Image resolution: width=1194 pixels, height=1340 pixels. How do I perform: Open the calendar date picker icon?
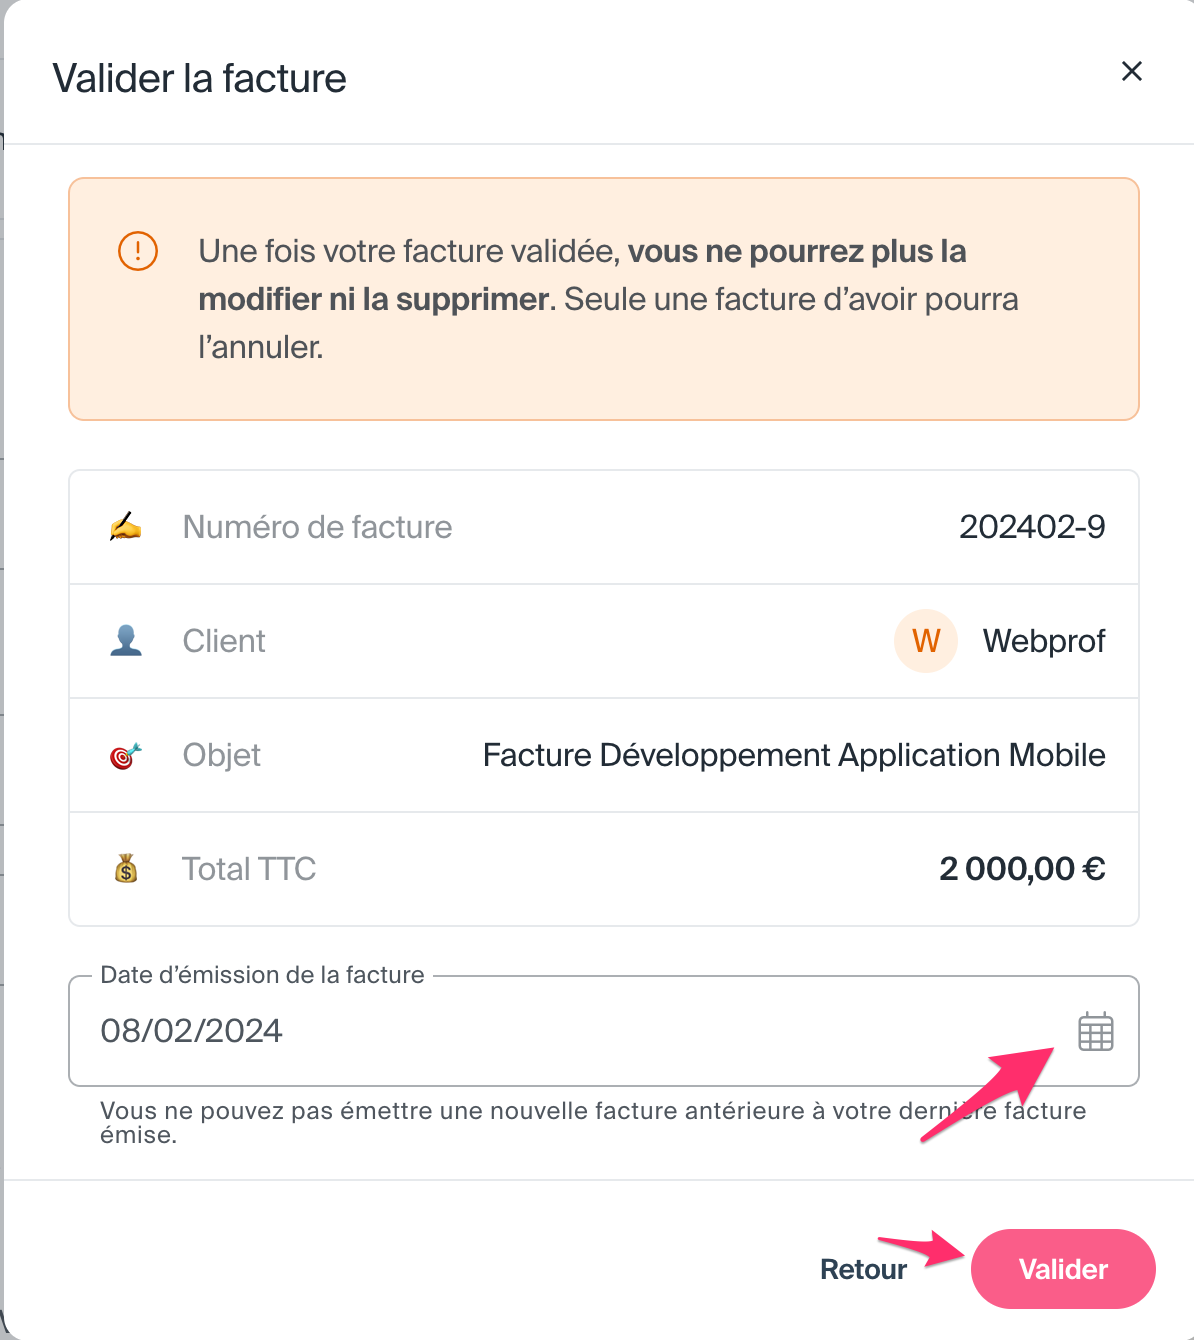[x=1095, y=1032]
